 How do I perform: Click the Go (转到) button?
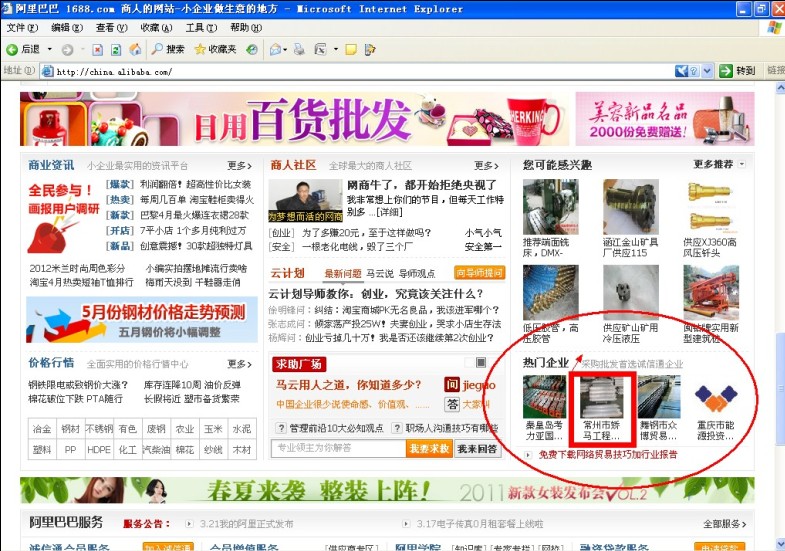click(x=737, y=71)
